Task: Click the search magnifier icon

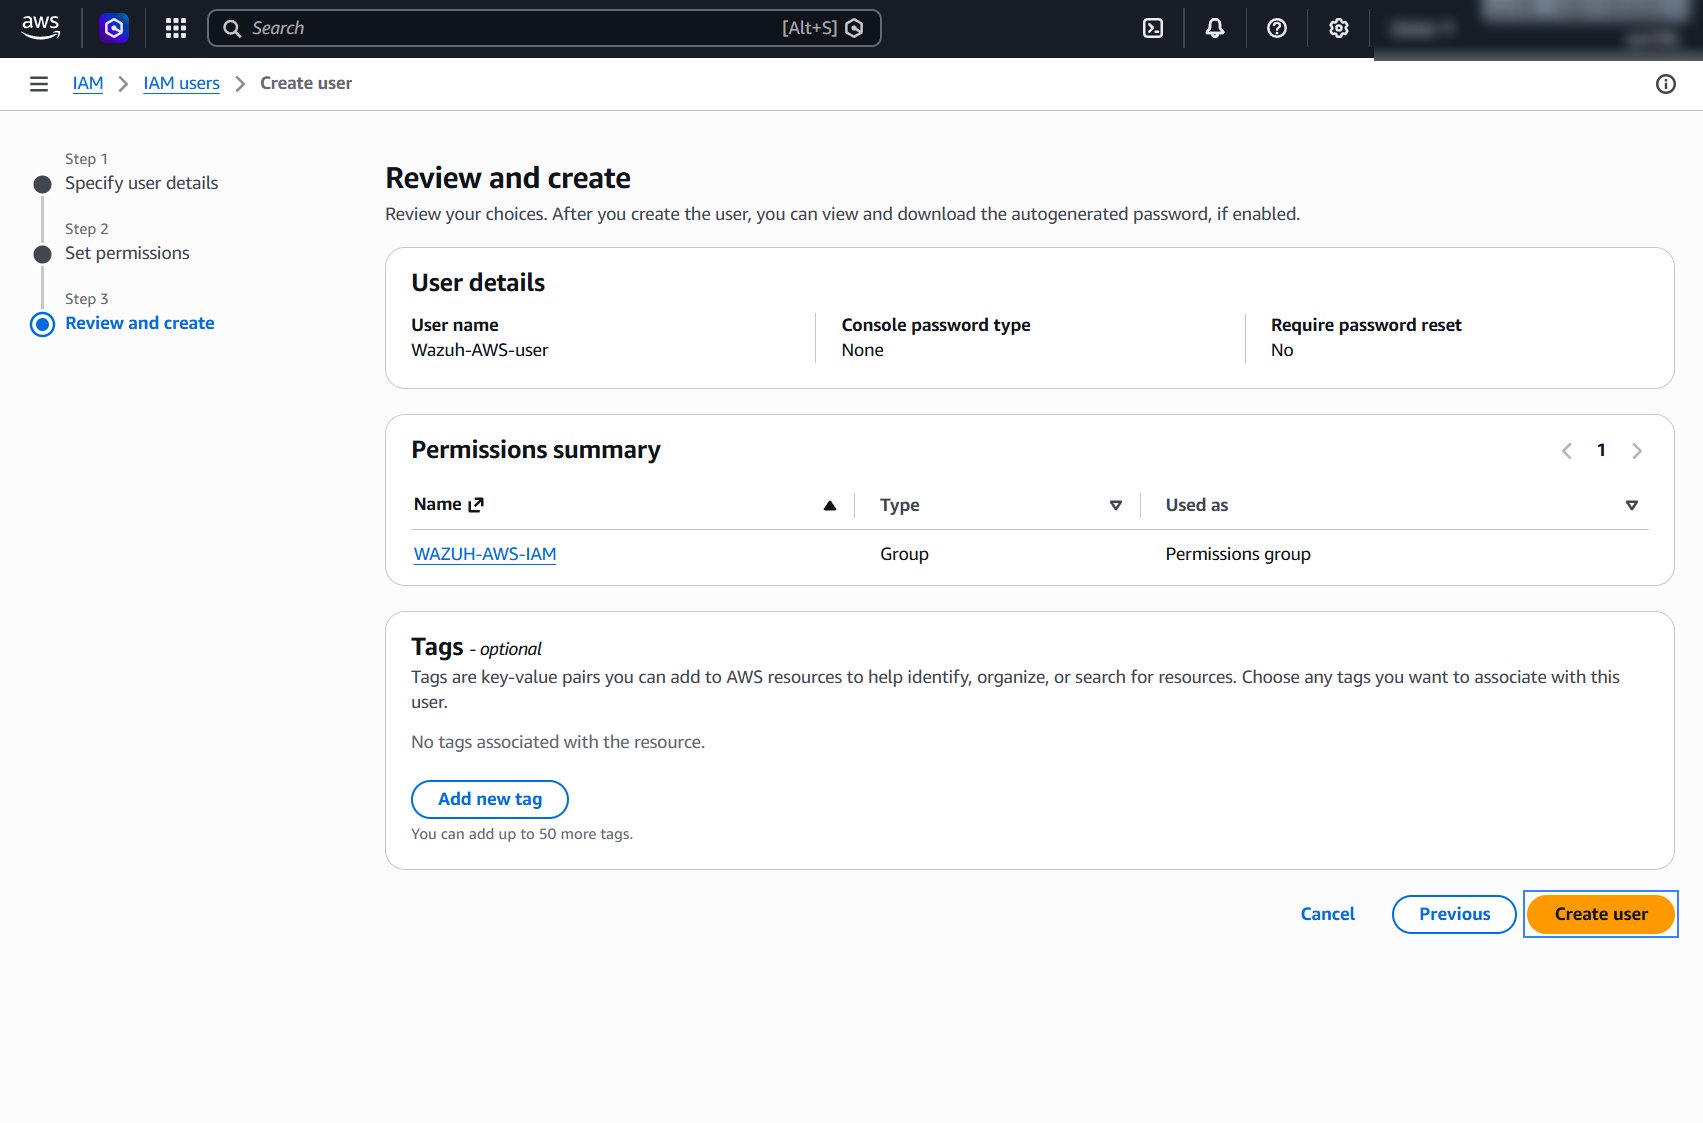Action: click(232, 28)
